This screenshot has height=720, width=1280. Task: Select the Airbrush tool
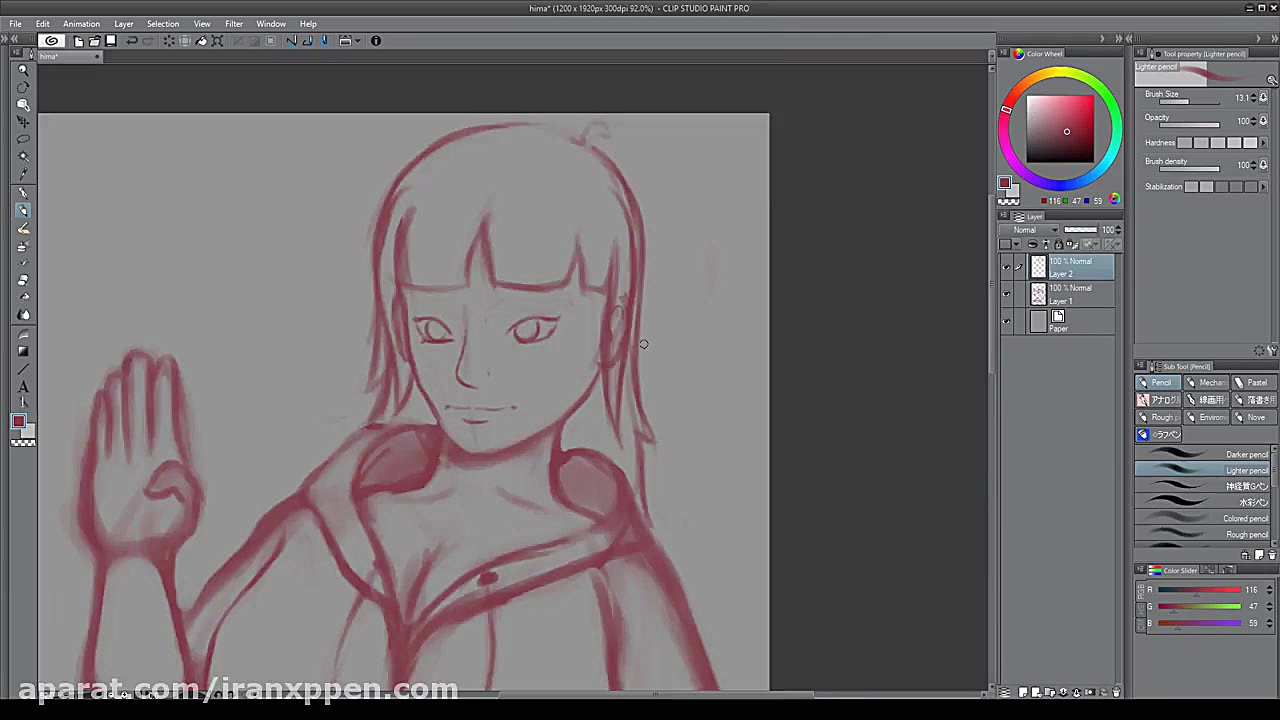tap(23, 245)
